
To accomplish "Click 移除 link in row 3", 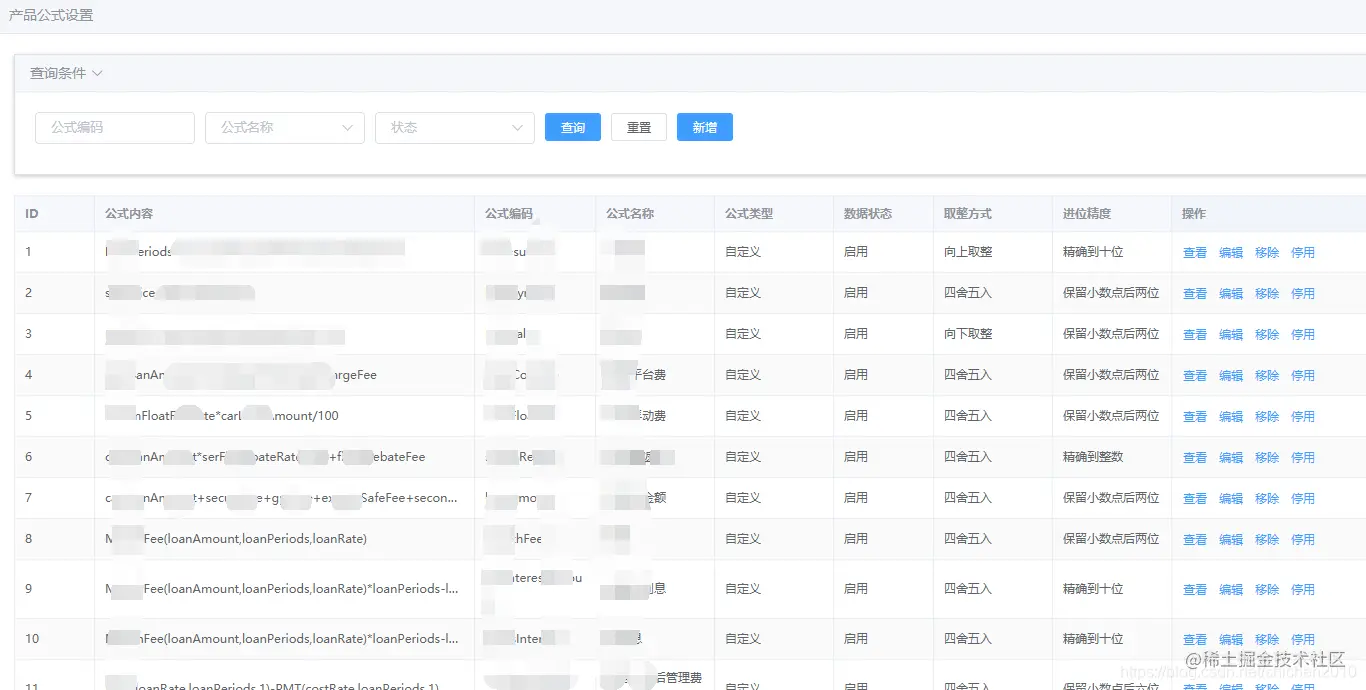I will coord(1267,335).
